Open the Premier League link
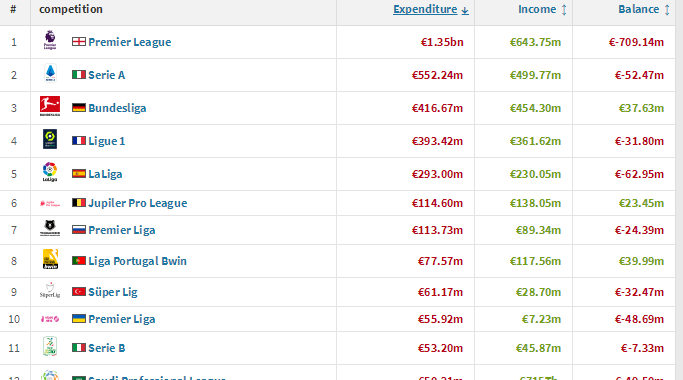Image resolution: width=683 pixels, height=380 pixels. tap(130, 42)
